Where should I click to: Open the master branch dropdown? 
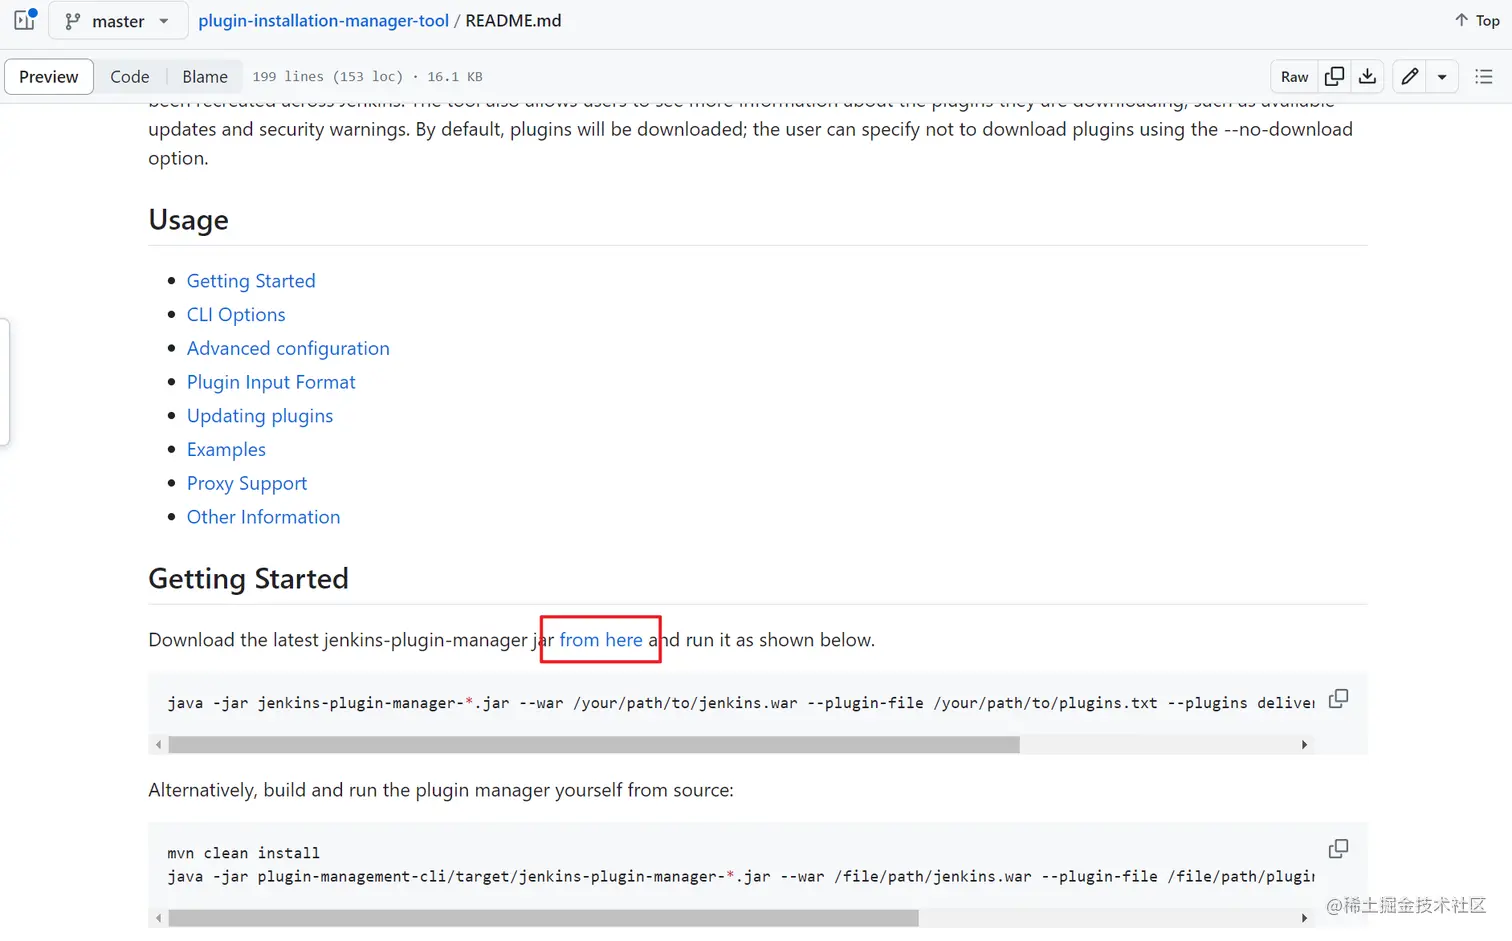coord(118,21)
